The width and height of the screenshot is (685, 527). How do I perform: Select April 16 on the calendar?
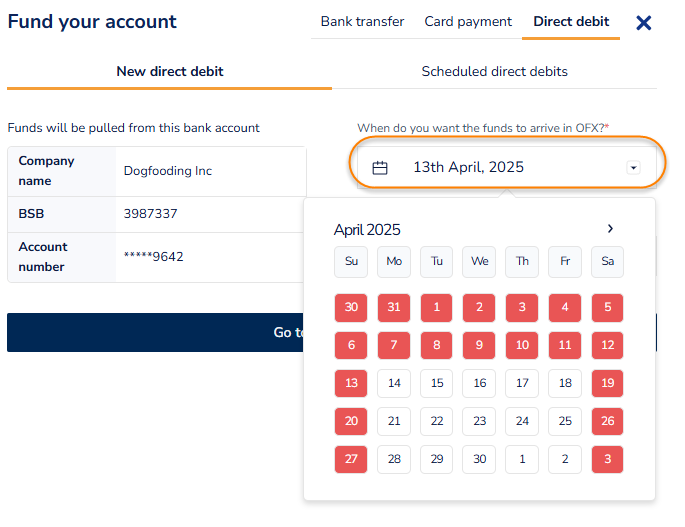480,383
